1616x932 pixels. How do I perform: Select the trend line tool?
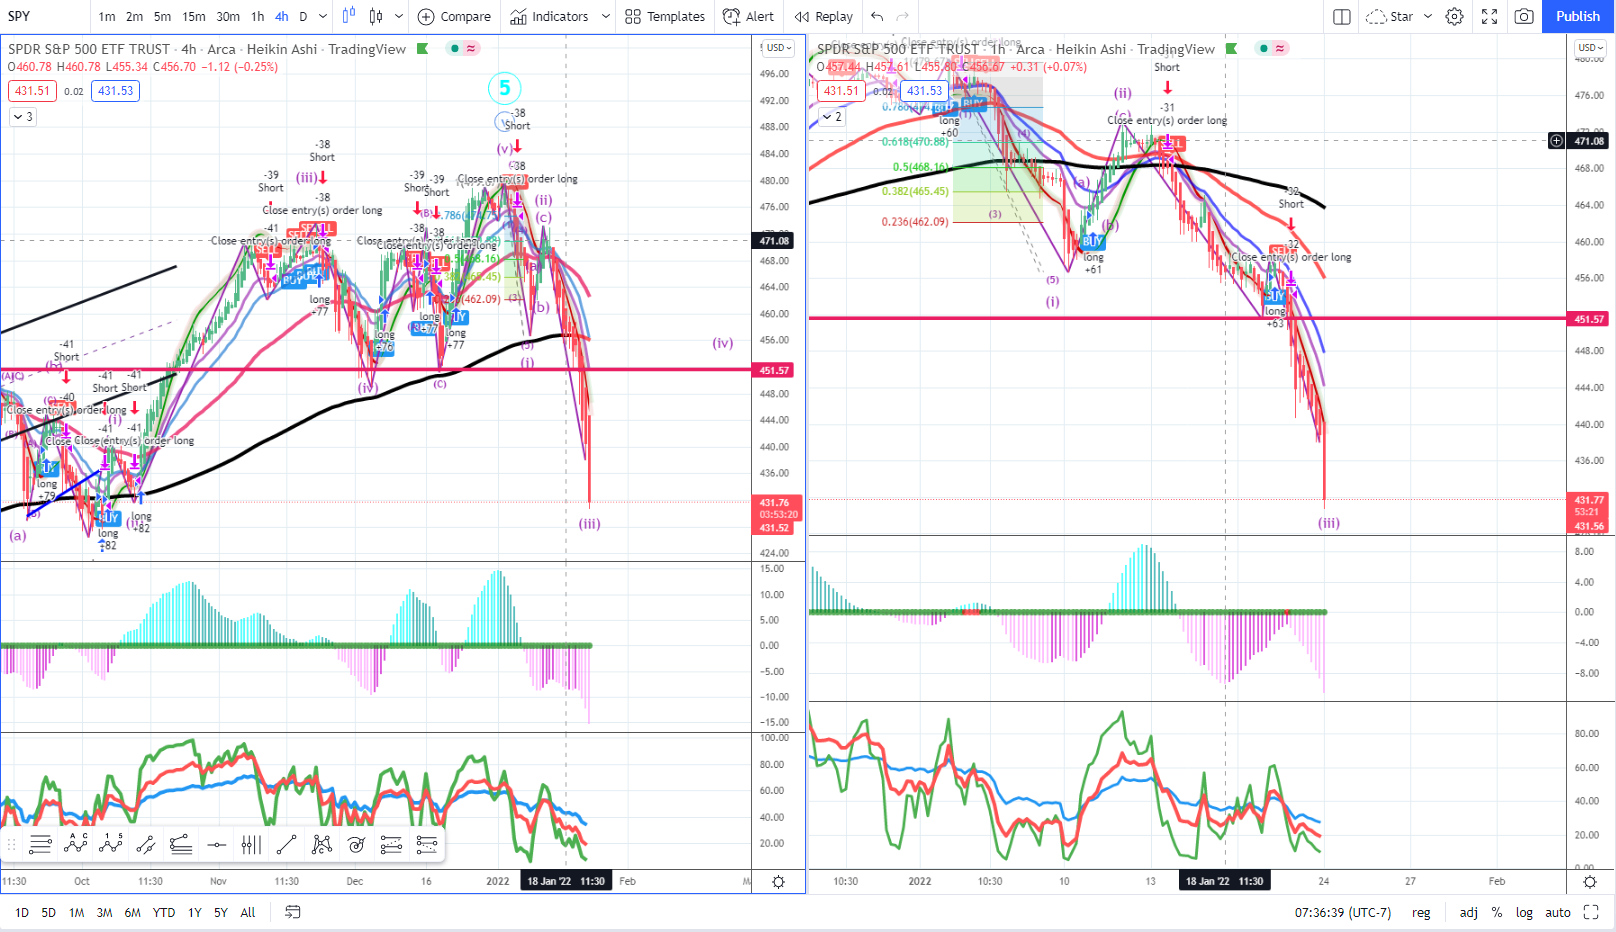(286, 845)
